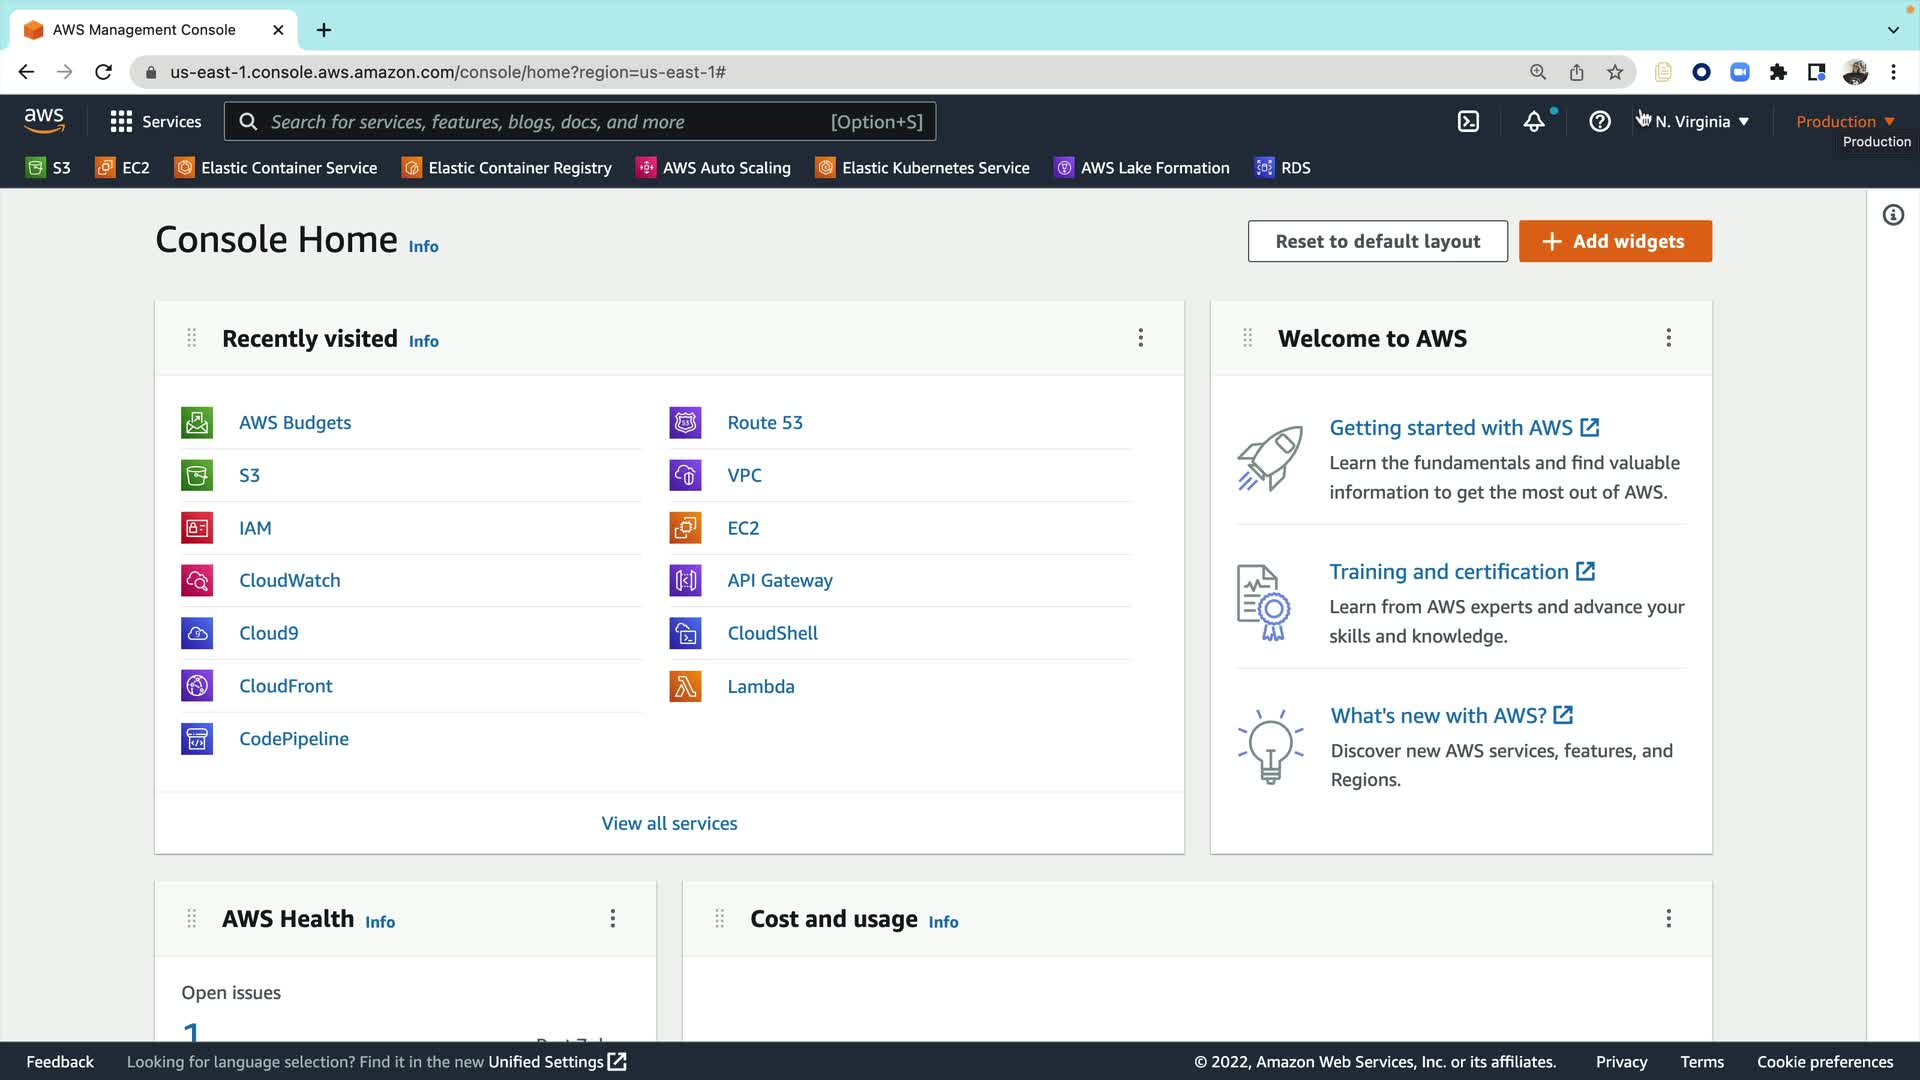Click the View all services link
Screen dimensions: 1920x1080
pos(669,824)
